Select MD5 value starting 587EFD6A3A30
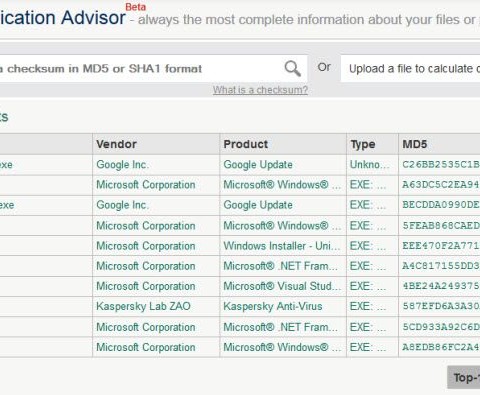The height and width of the screenshot is (395, 480). click(x=441, y=306)
